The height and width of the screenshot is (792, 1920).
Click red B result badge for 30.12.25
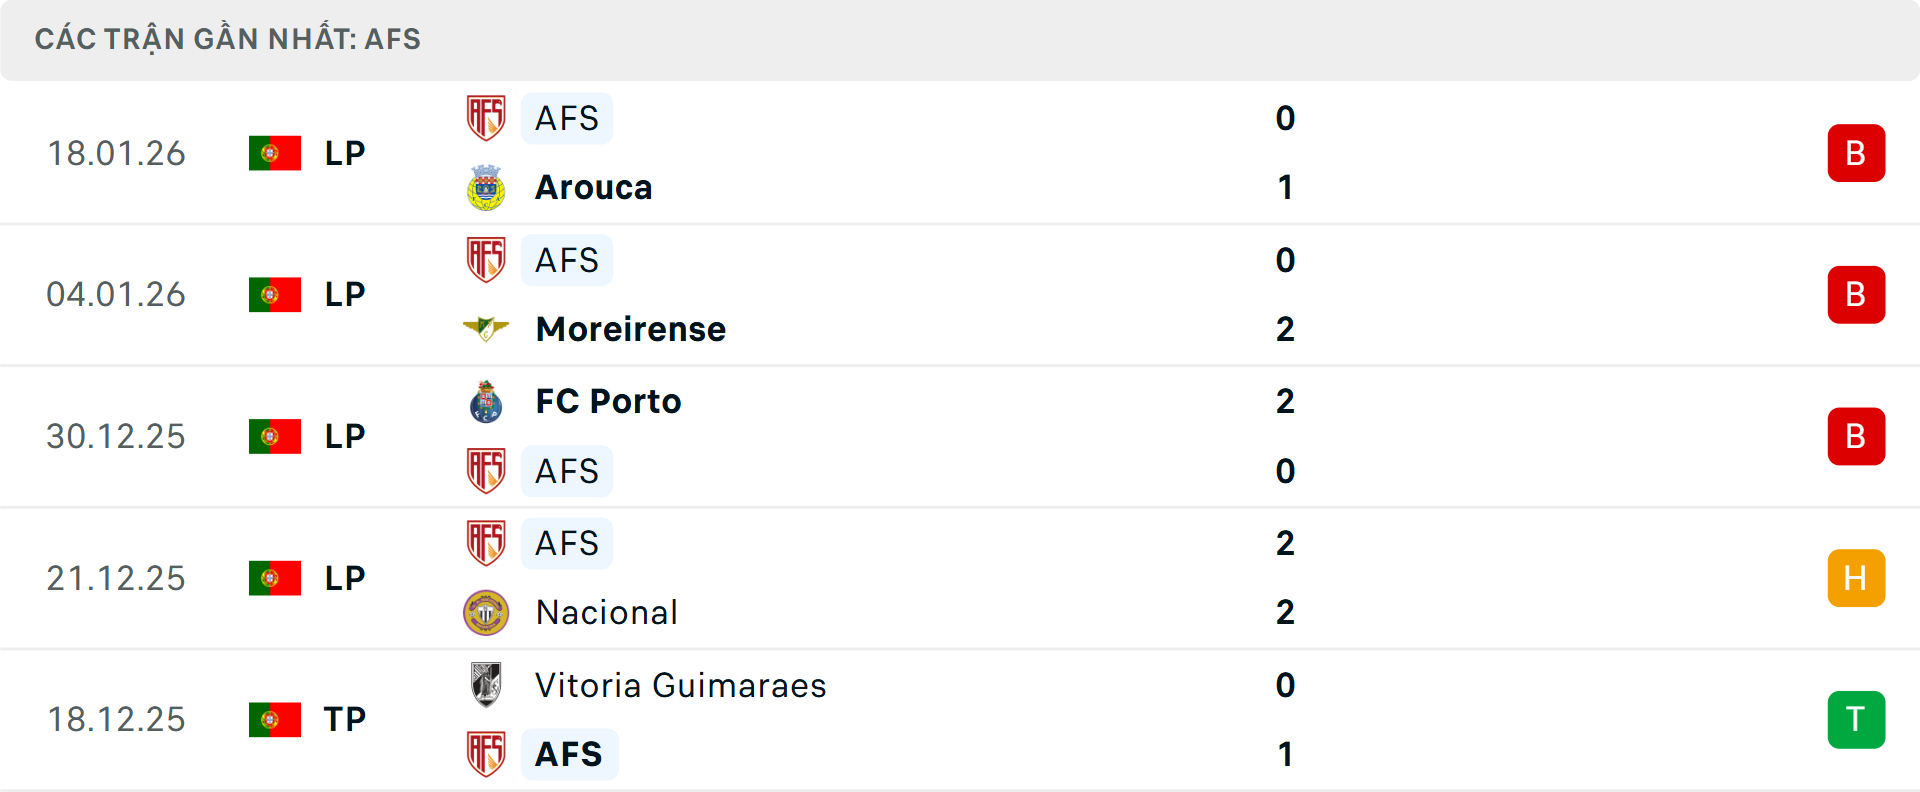(1856, 437)
